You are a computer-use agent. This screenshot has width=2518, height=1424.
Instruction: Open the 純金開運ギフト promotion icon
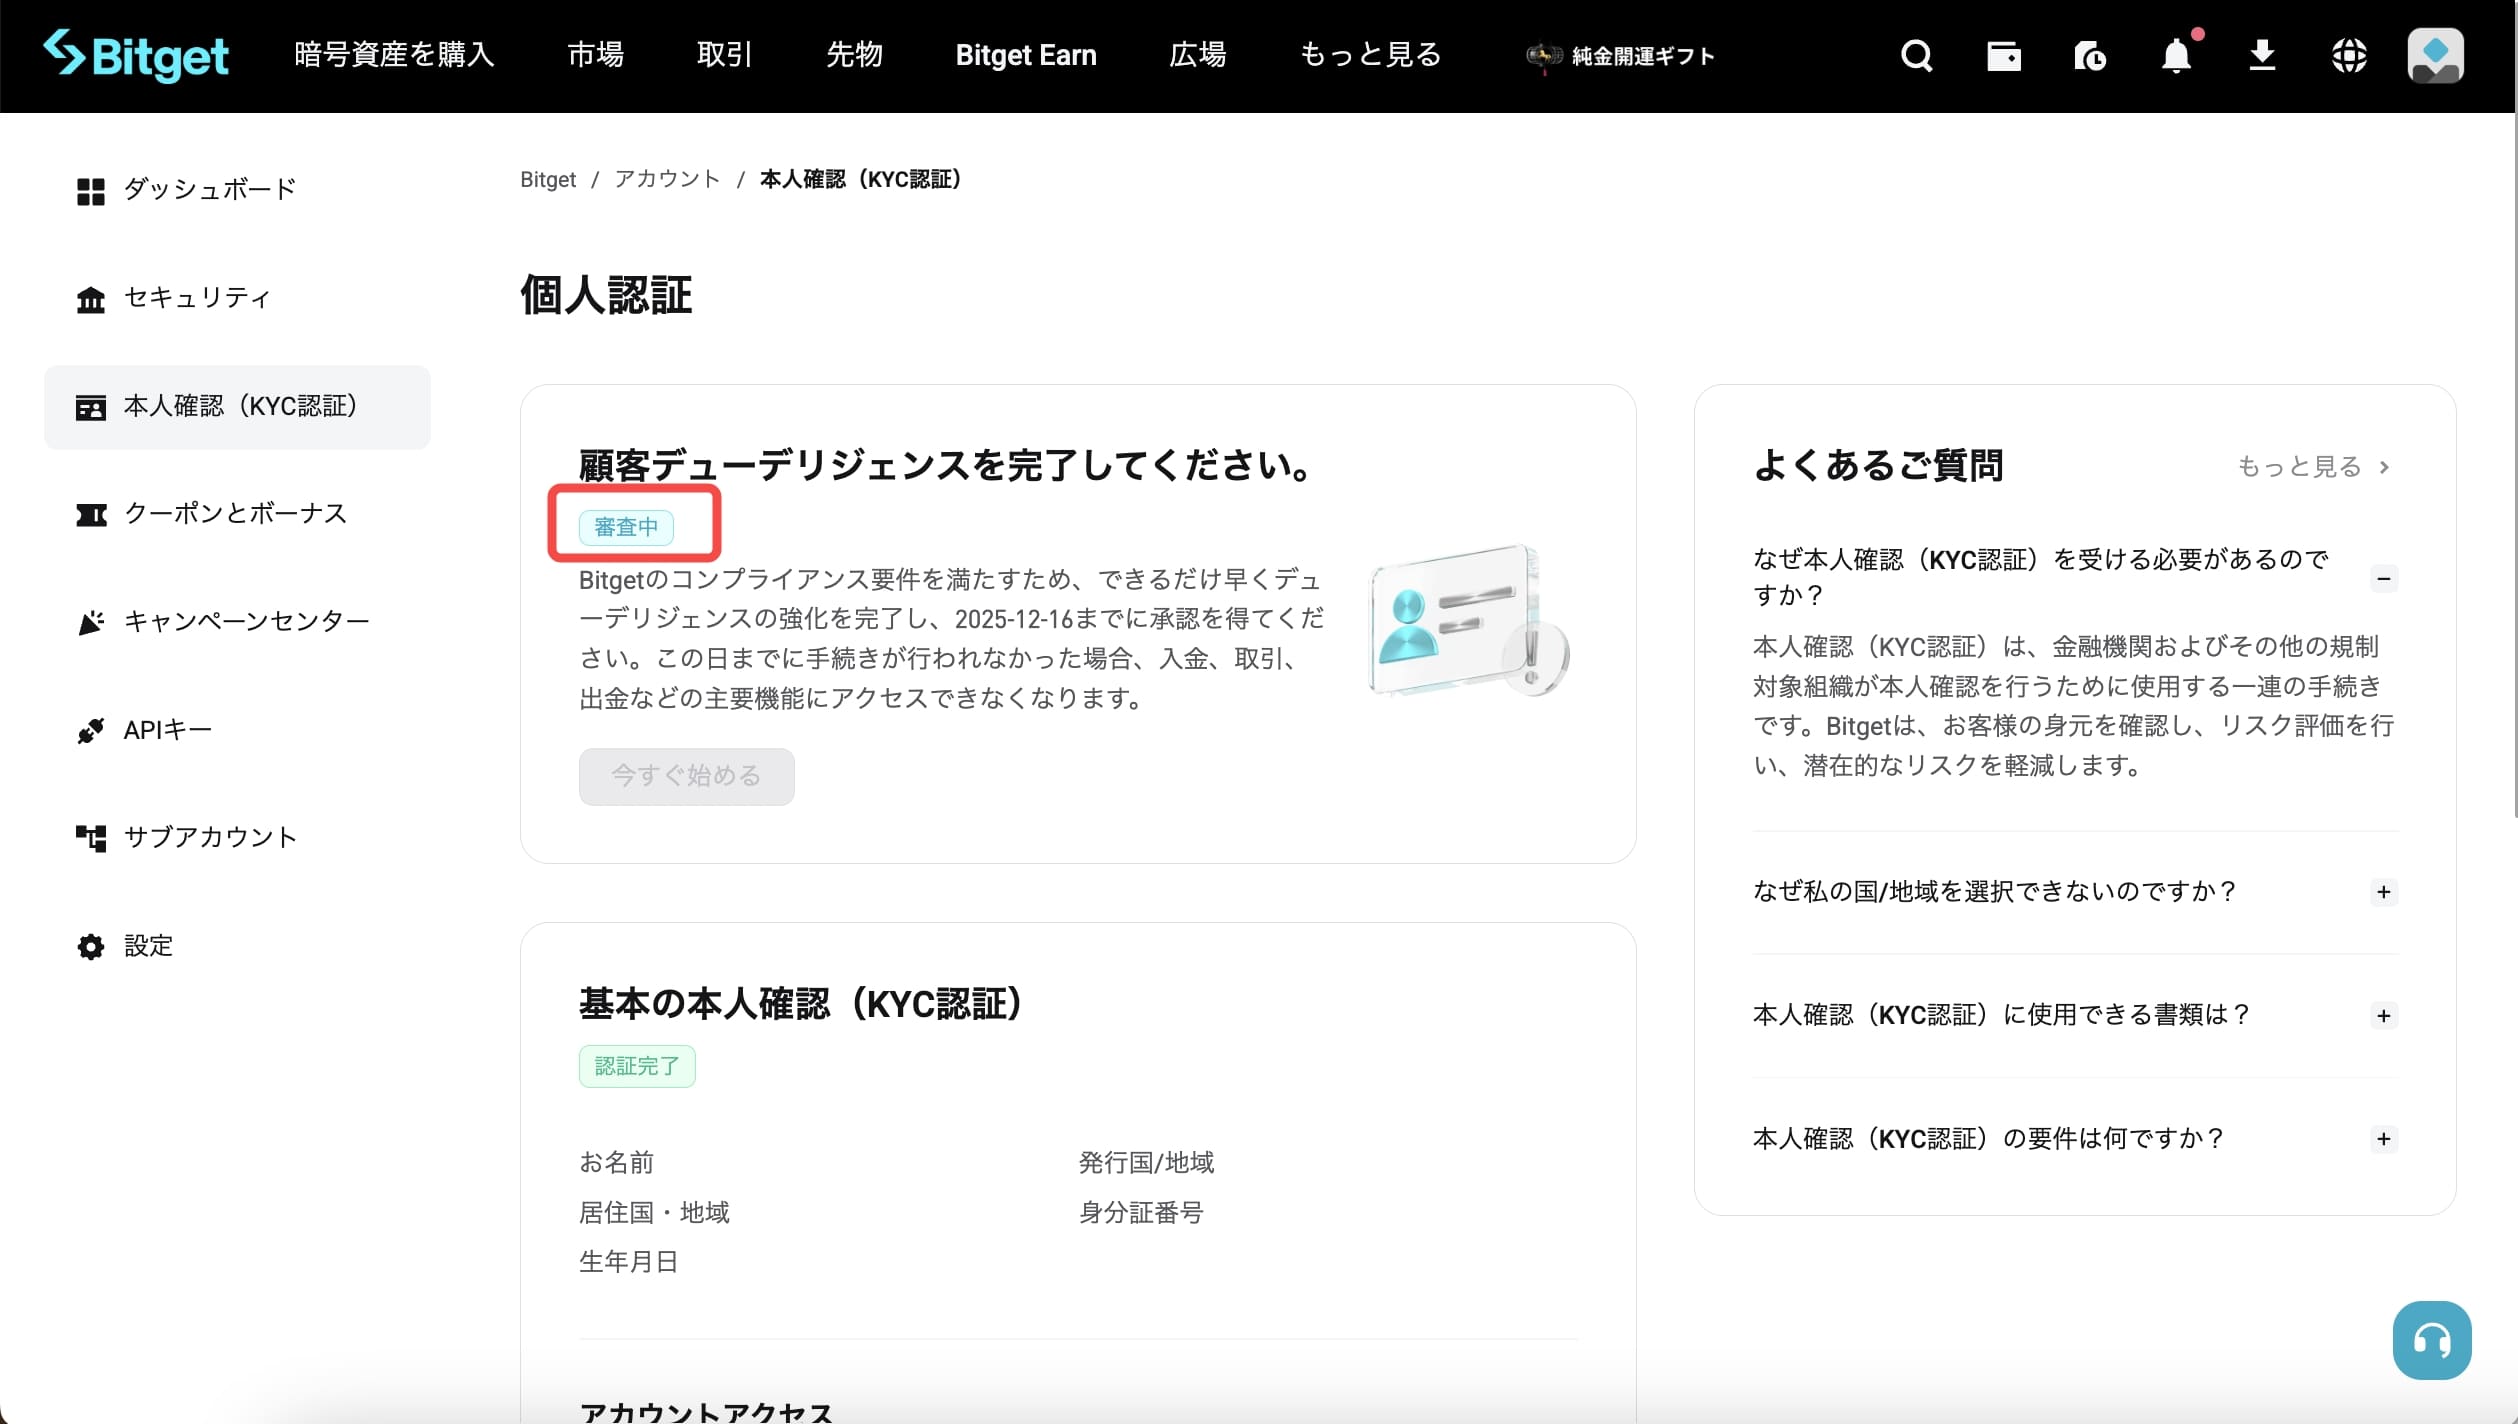(1543, 57)
